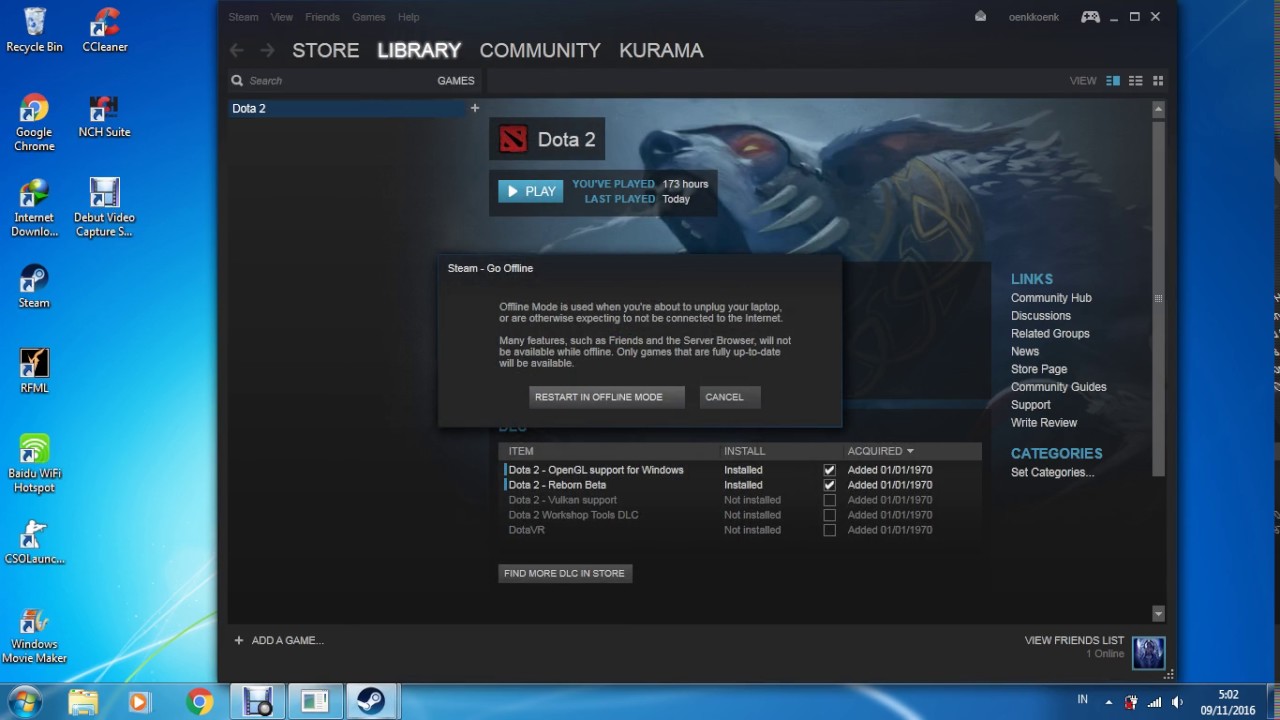Enable the DotaVR install checkbox
1280x720 pixels.
[829, 530]
